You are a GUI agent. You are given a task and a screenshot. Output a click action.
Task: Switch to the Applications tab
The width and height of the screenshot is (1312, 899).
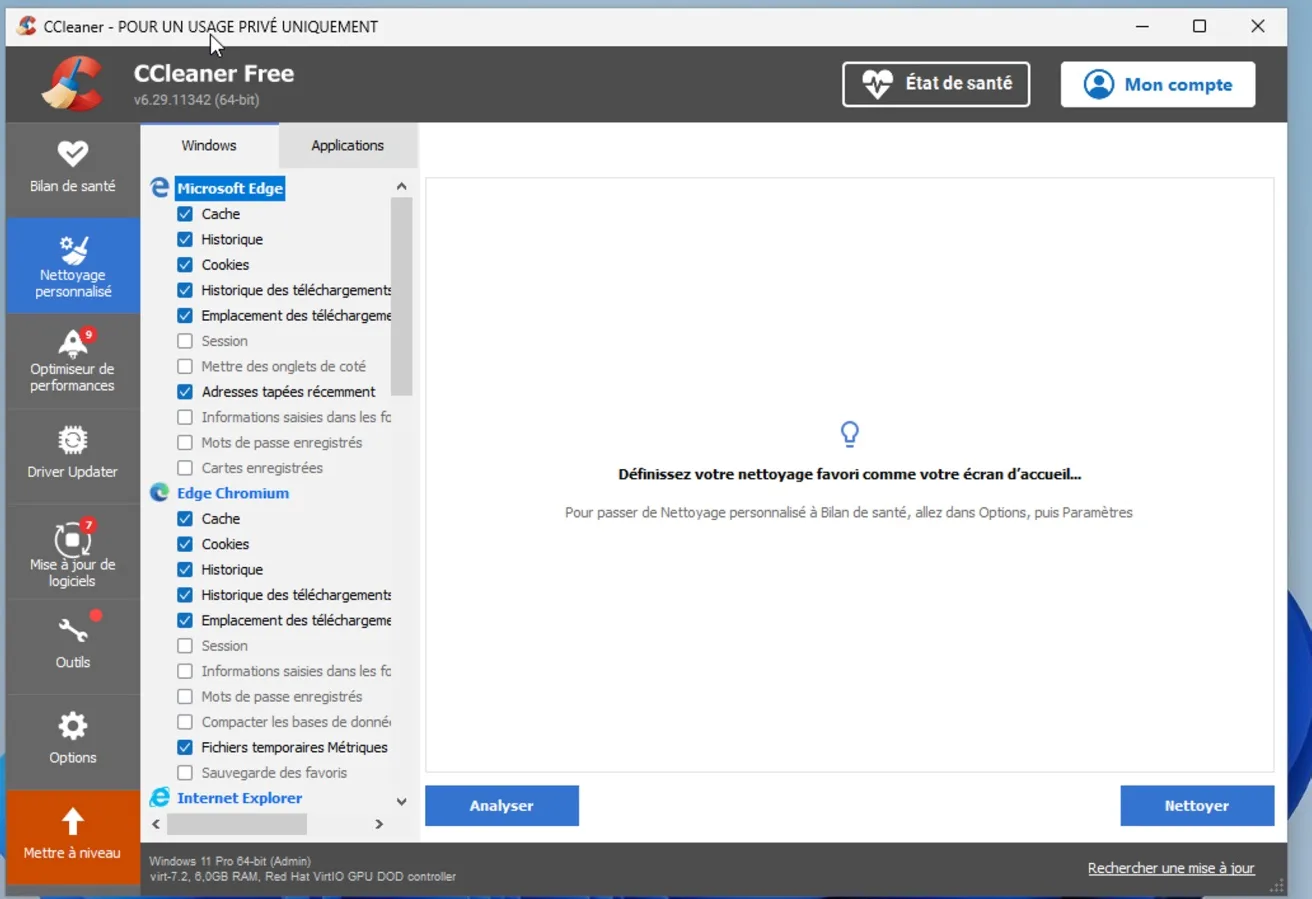pos(347,145)
